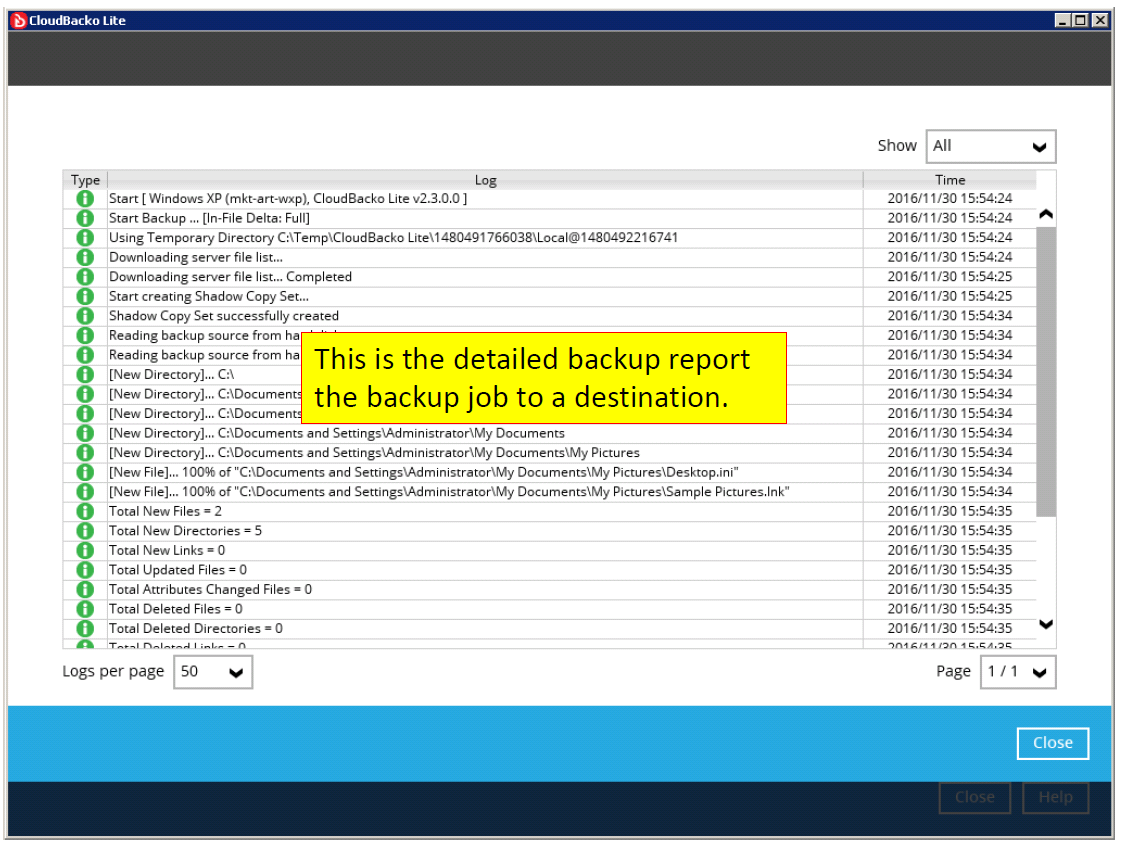
Task: Click info icon beside 'My Documents' new directory row
Action: pos(85,433)
